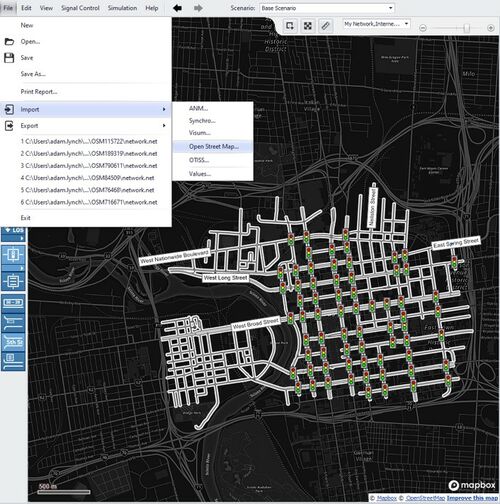Click the OpenStreetMap attribution link
Viewport: 500px width, 504px height.
point(425,498)
